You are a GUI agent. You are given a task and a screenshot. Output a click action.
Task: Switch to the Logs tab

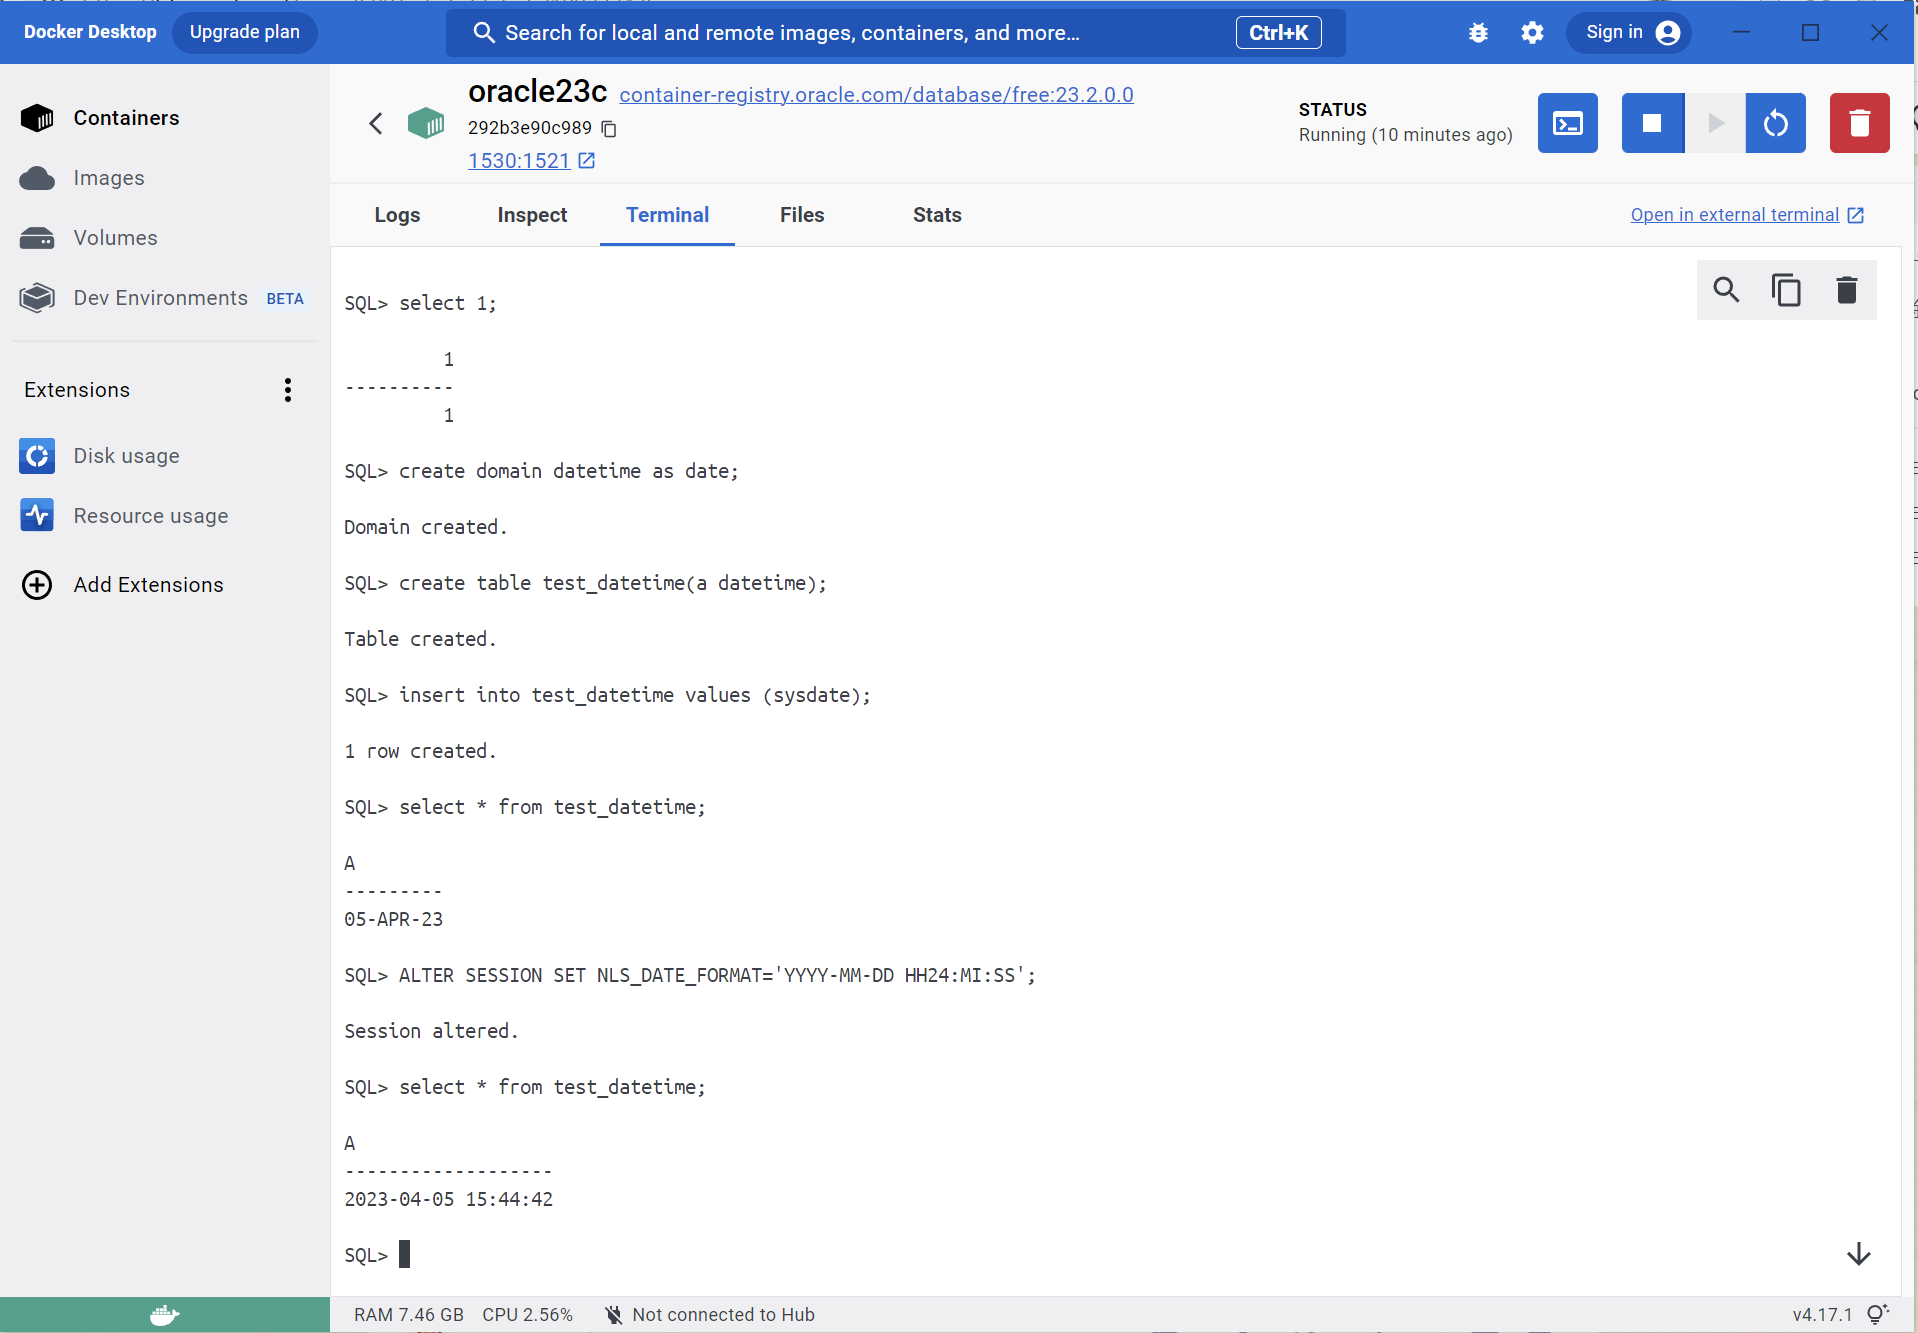pyautogui.click(x=397, y=215)
